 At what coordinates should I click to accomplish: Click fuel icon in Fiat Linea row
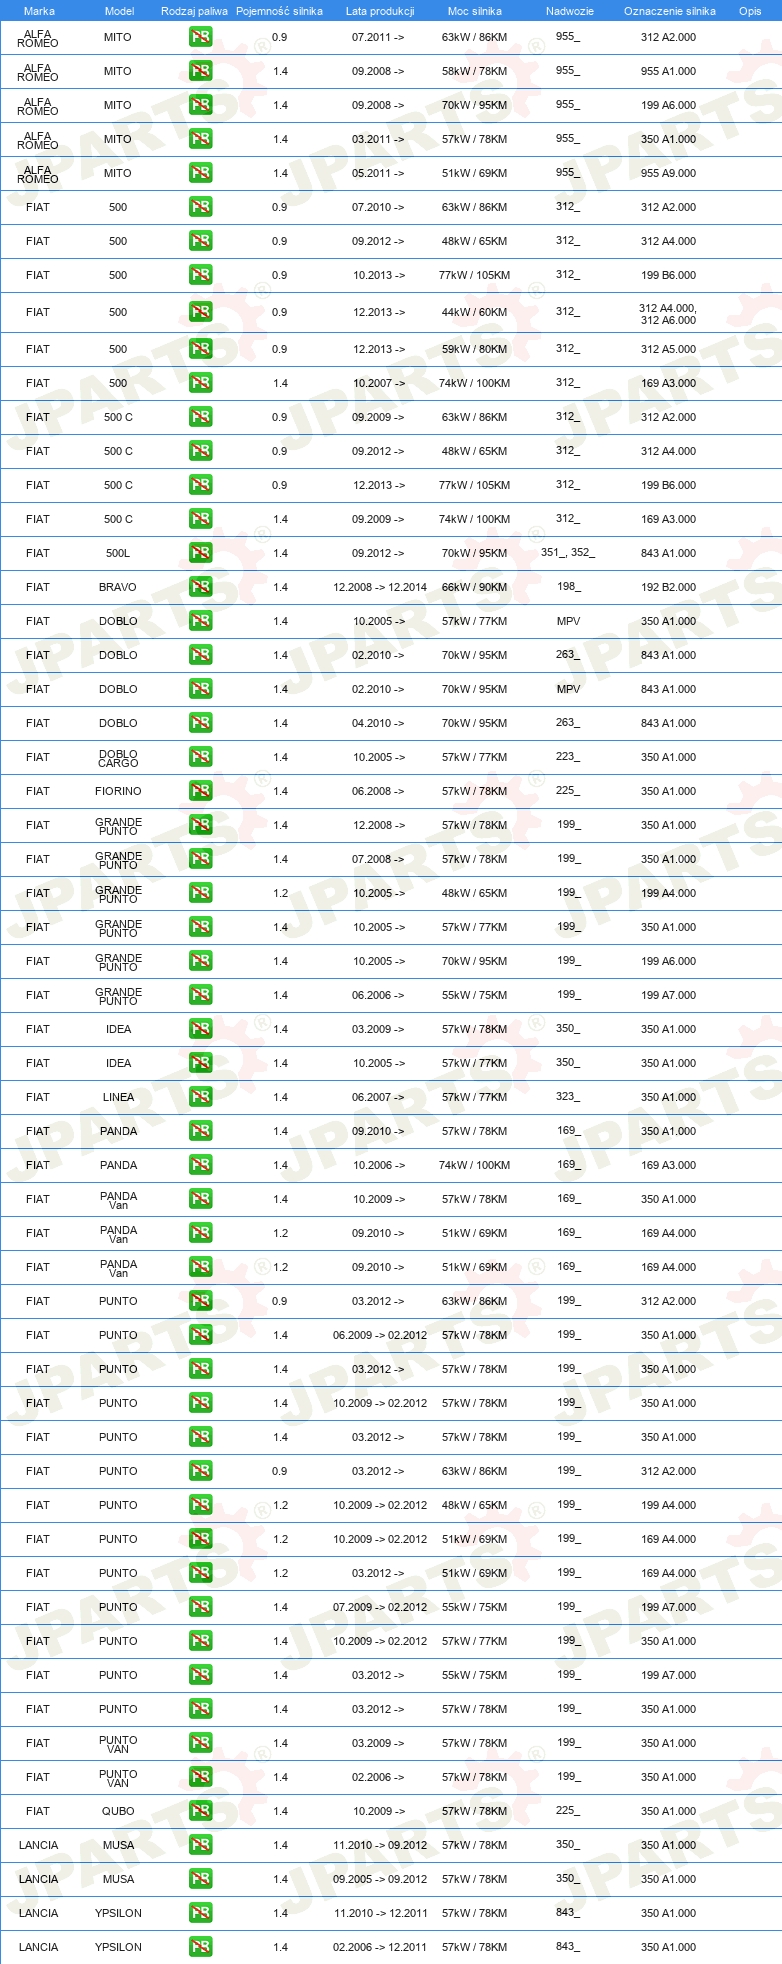[200, 1097]
